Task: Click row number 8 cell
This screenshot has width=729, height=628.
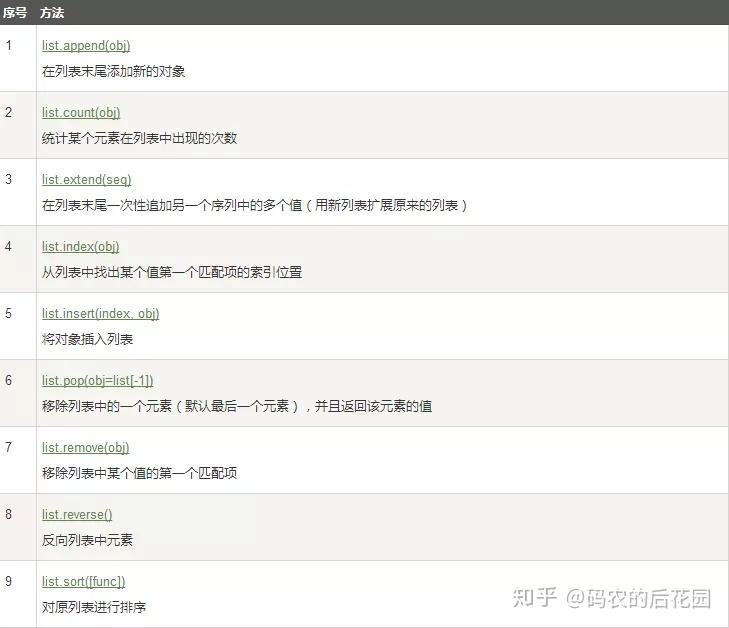Action: [18, 527]
